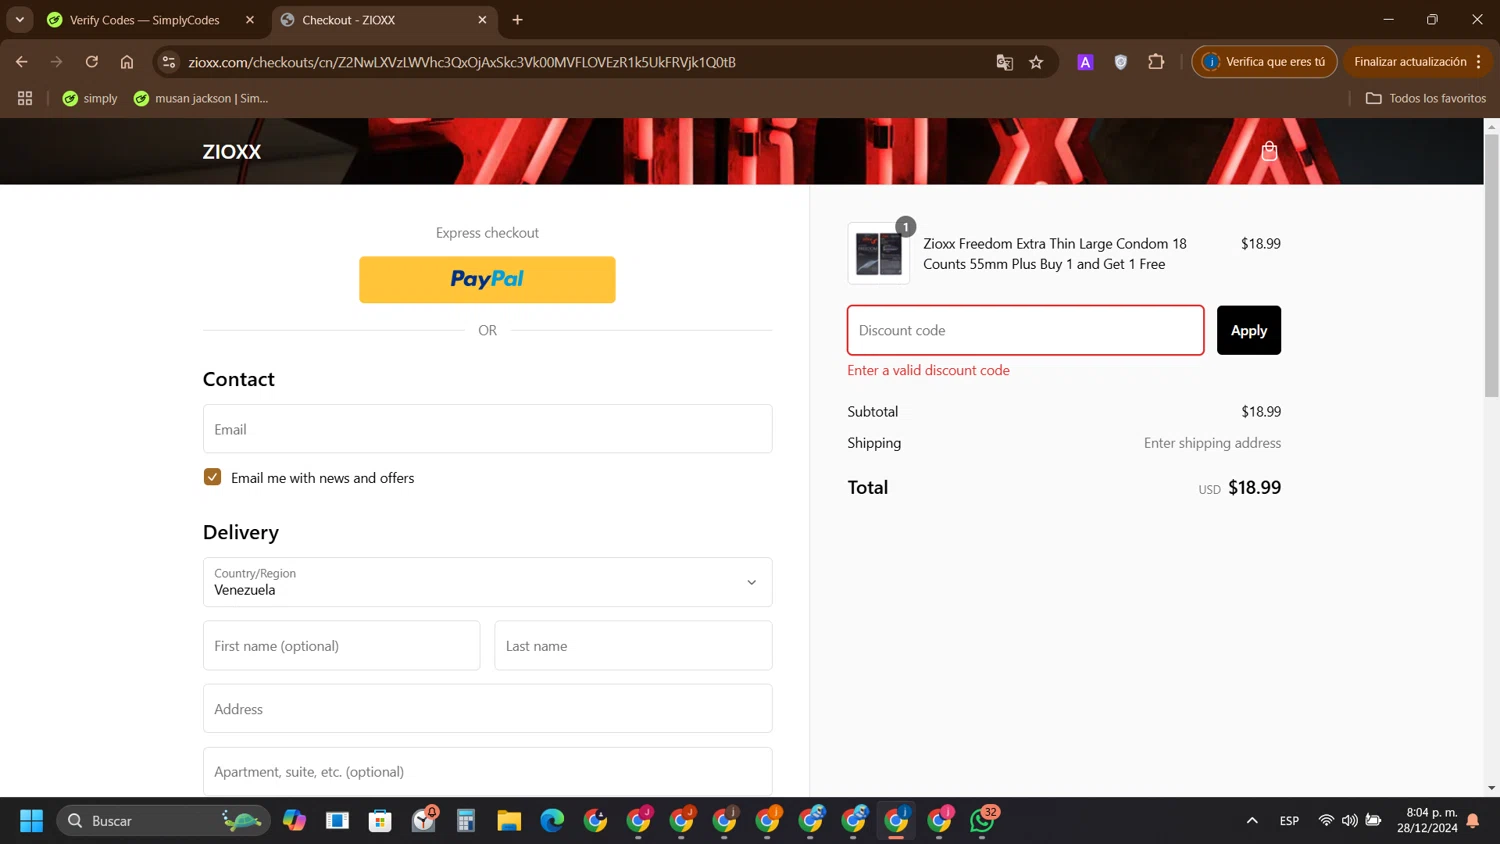Open the musan jackson bookmark
The image size is (1500, 844).
point(201,98)
